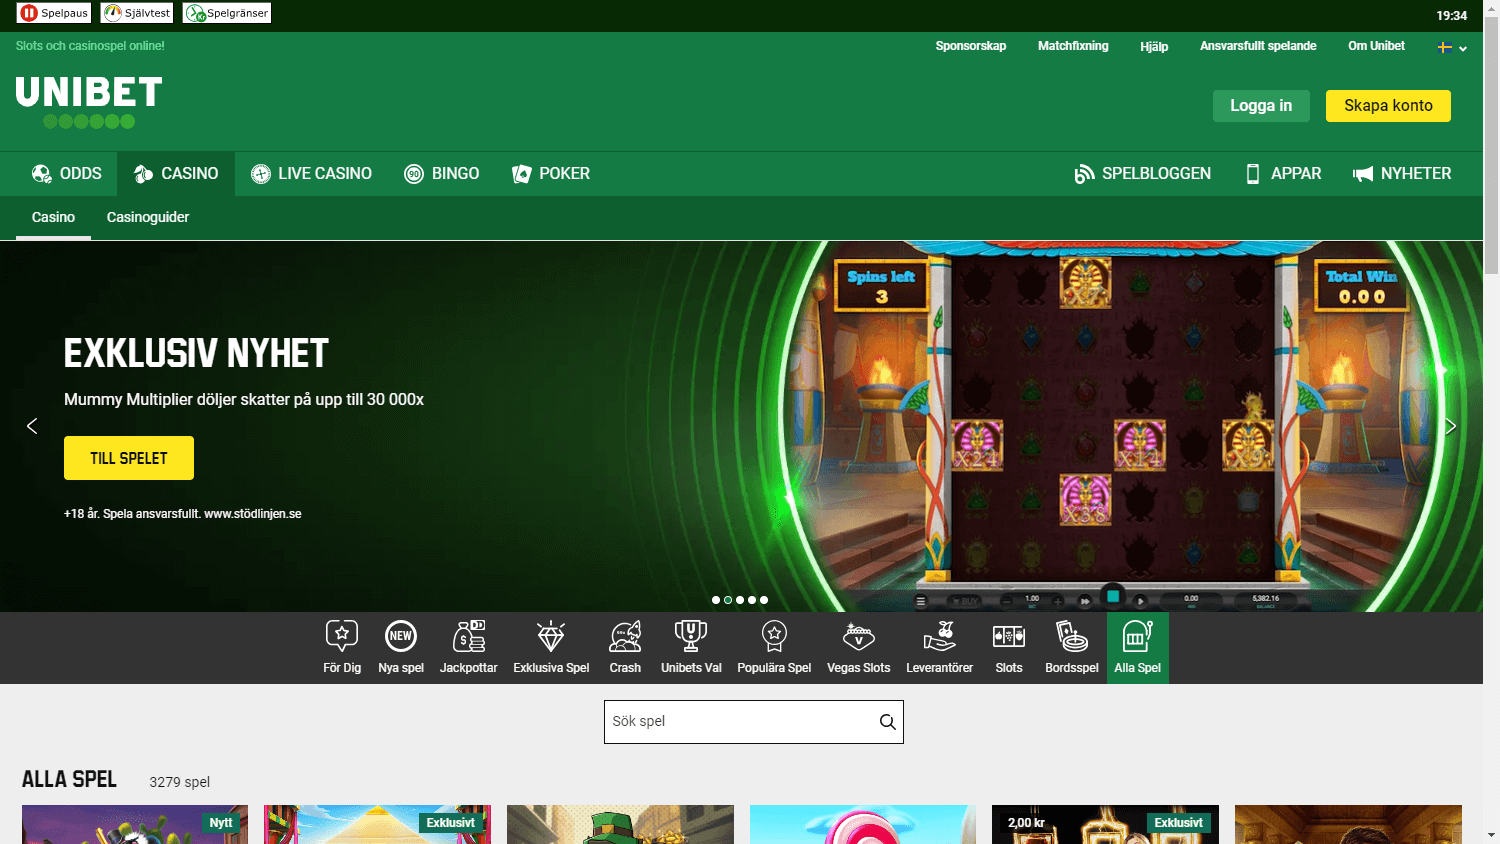Open the Exklusiva Spel category
The image size is (1500, 844).
[551, 648]
